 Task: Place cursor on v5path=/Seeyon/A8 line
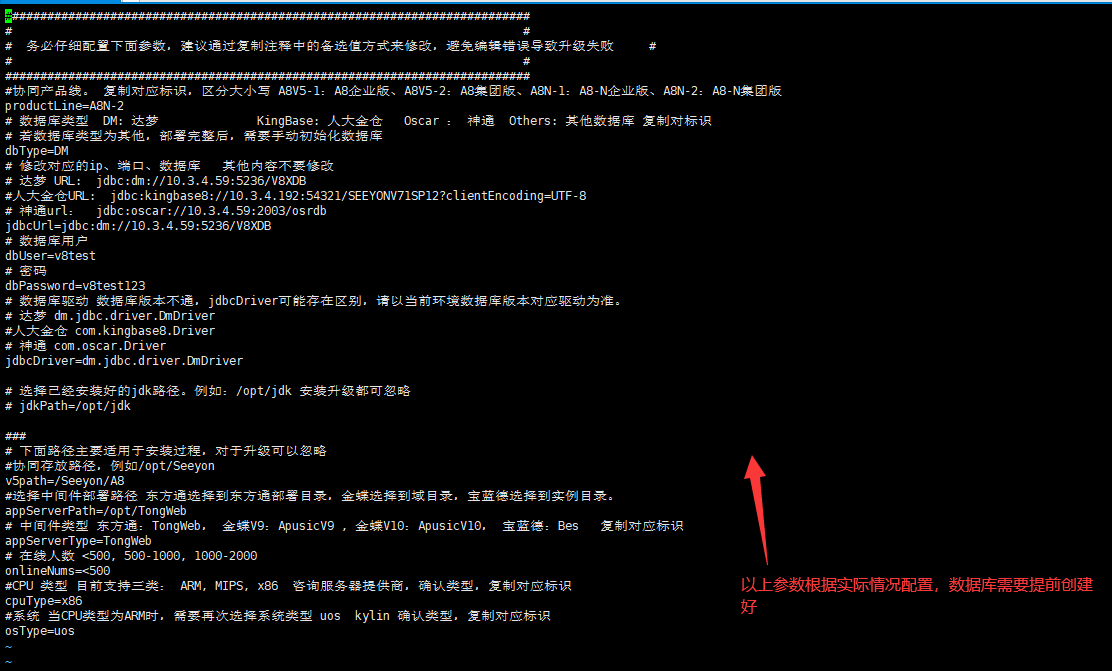pos(65,481)
